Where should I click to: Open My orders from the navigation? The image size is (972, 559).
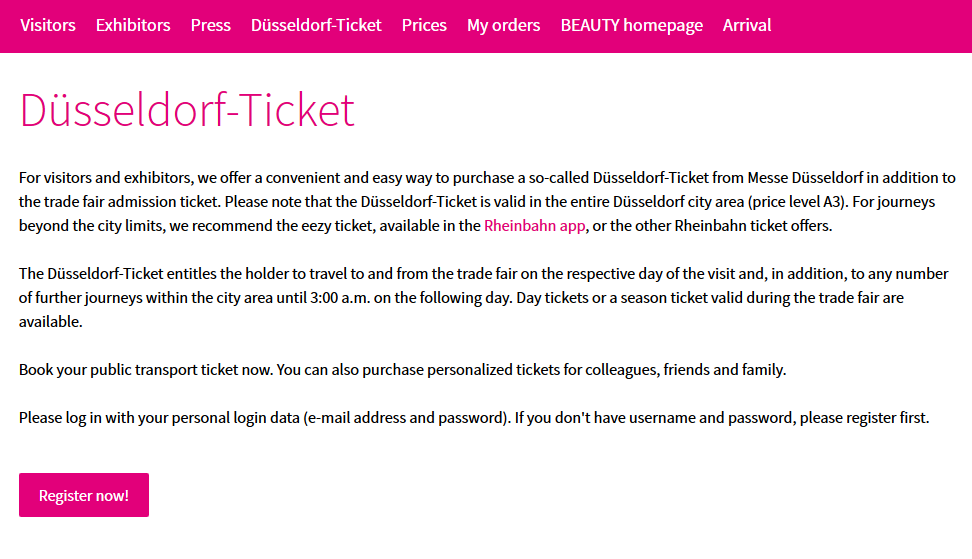[x=503, y=25]
